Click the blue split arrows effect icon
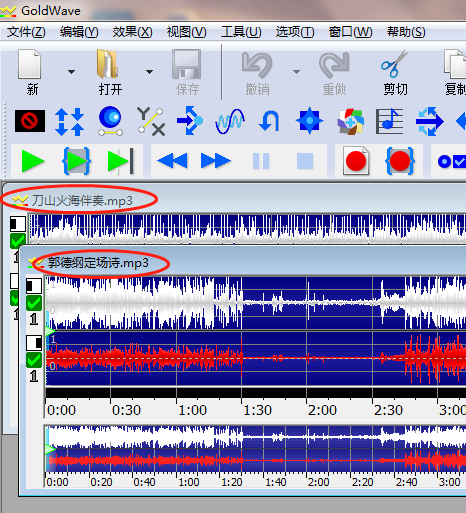 click(429, 121)
